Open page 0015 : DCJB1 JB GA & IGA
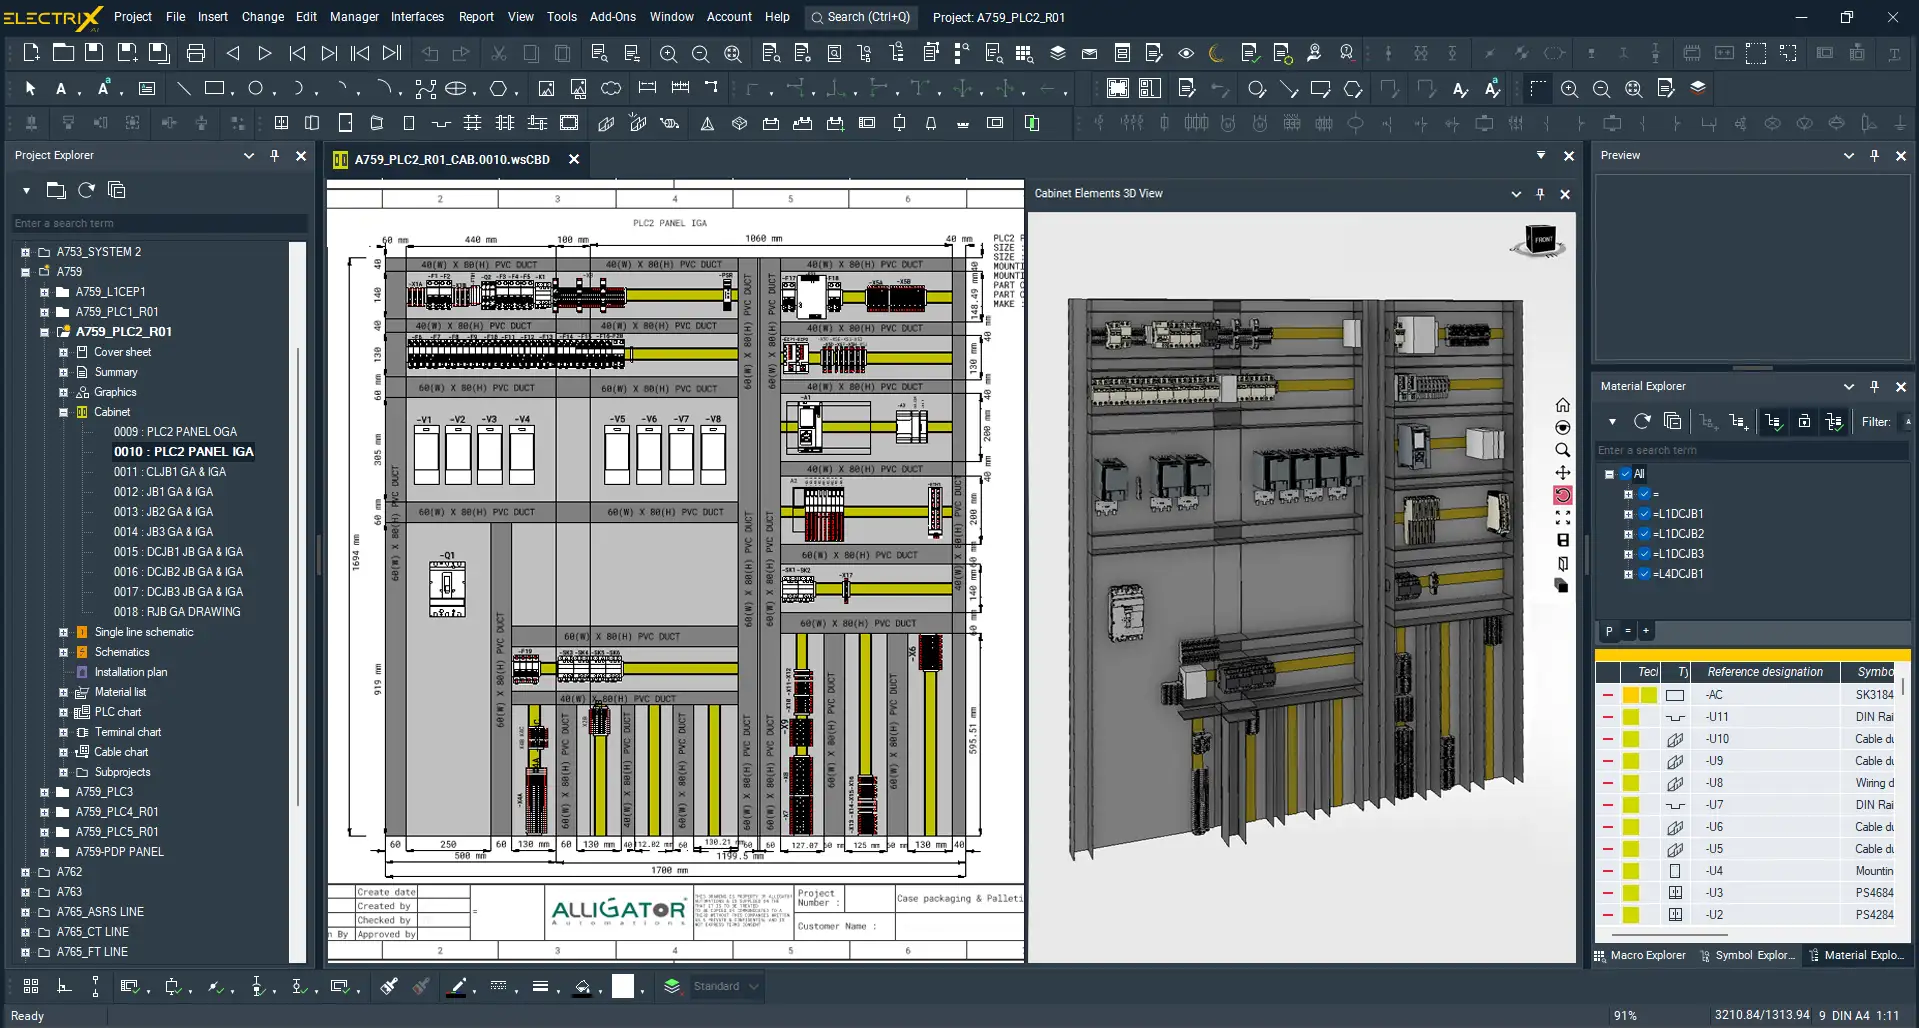 (x=178, y=552)
